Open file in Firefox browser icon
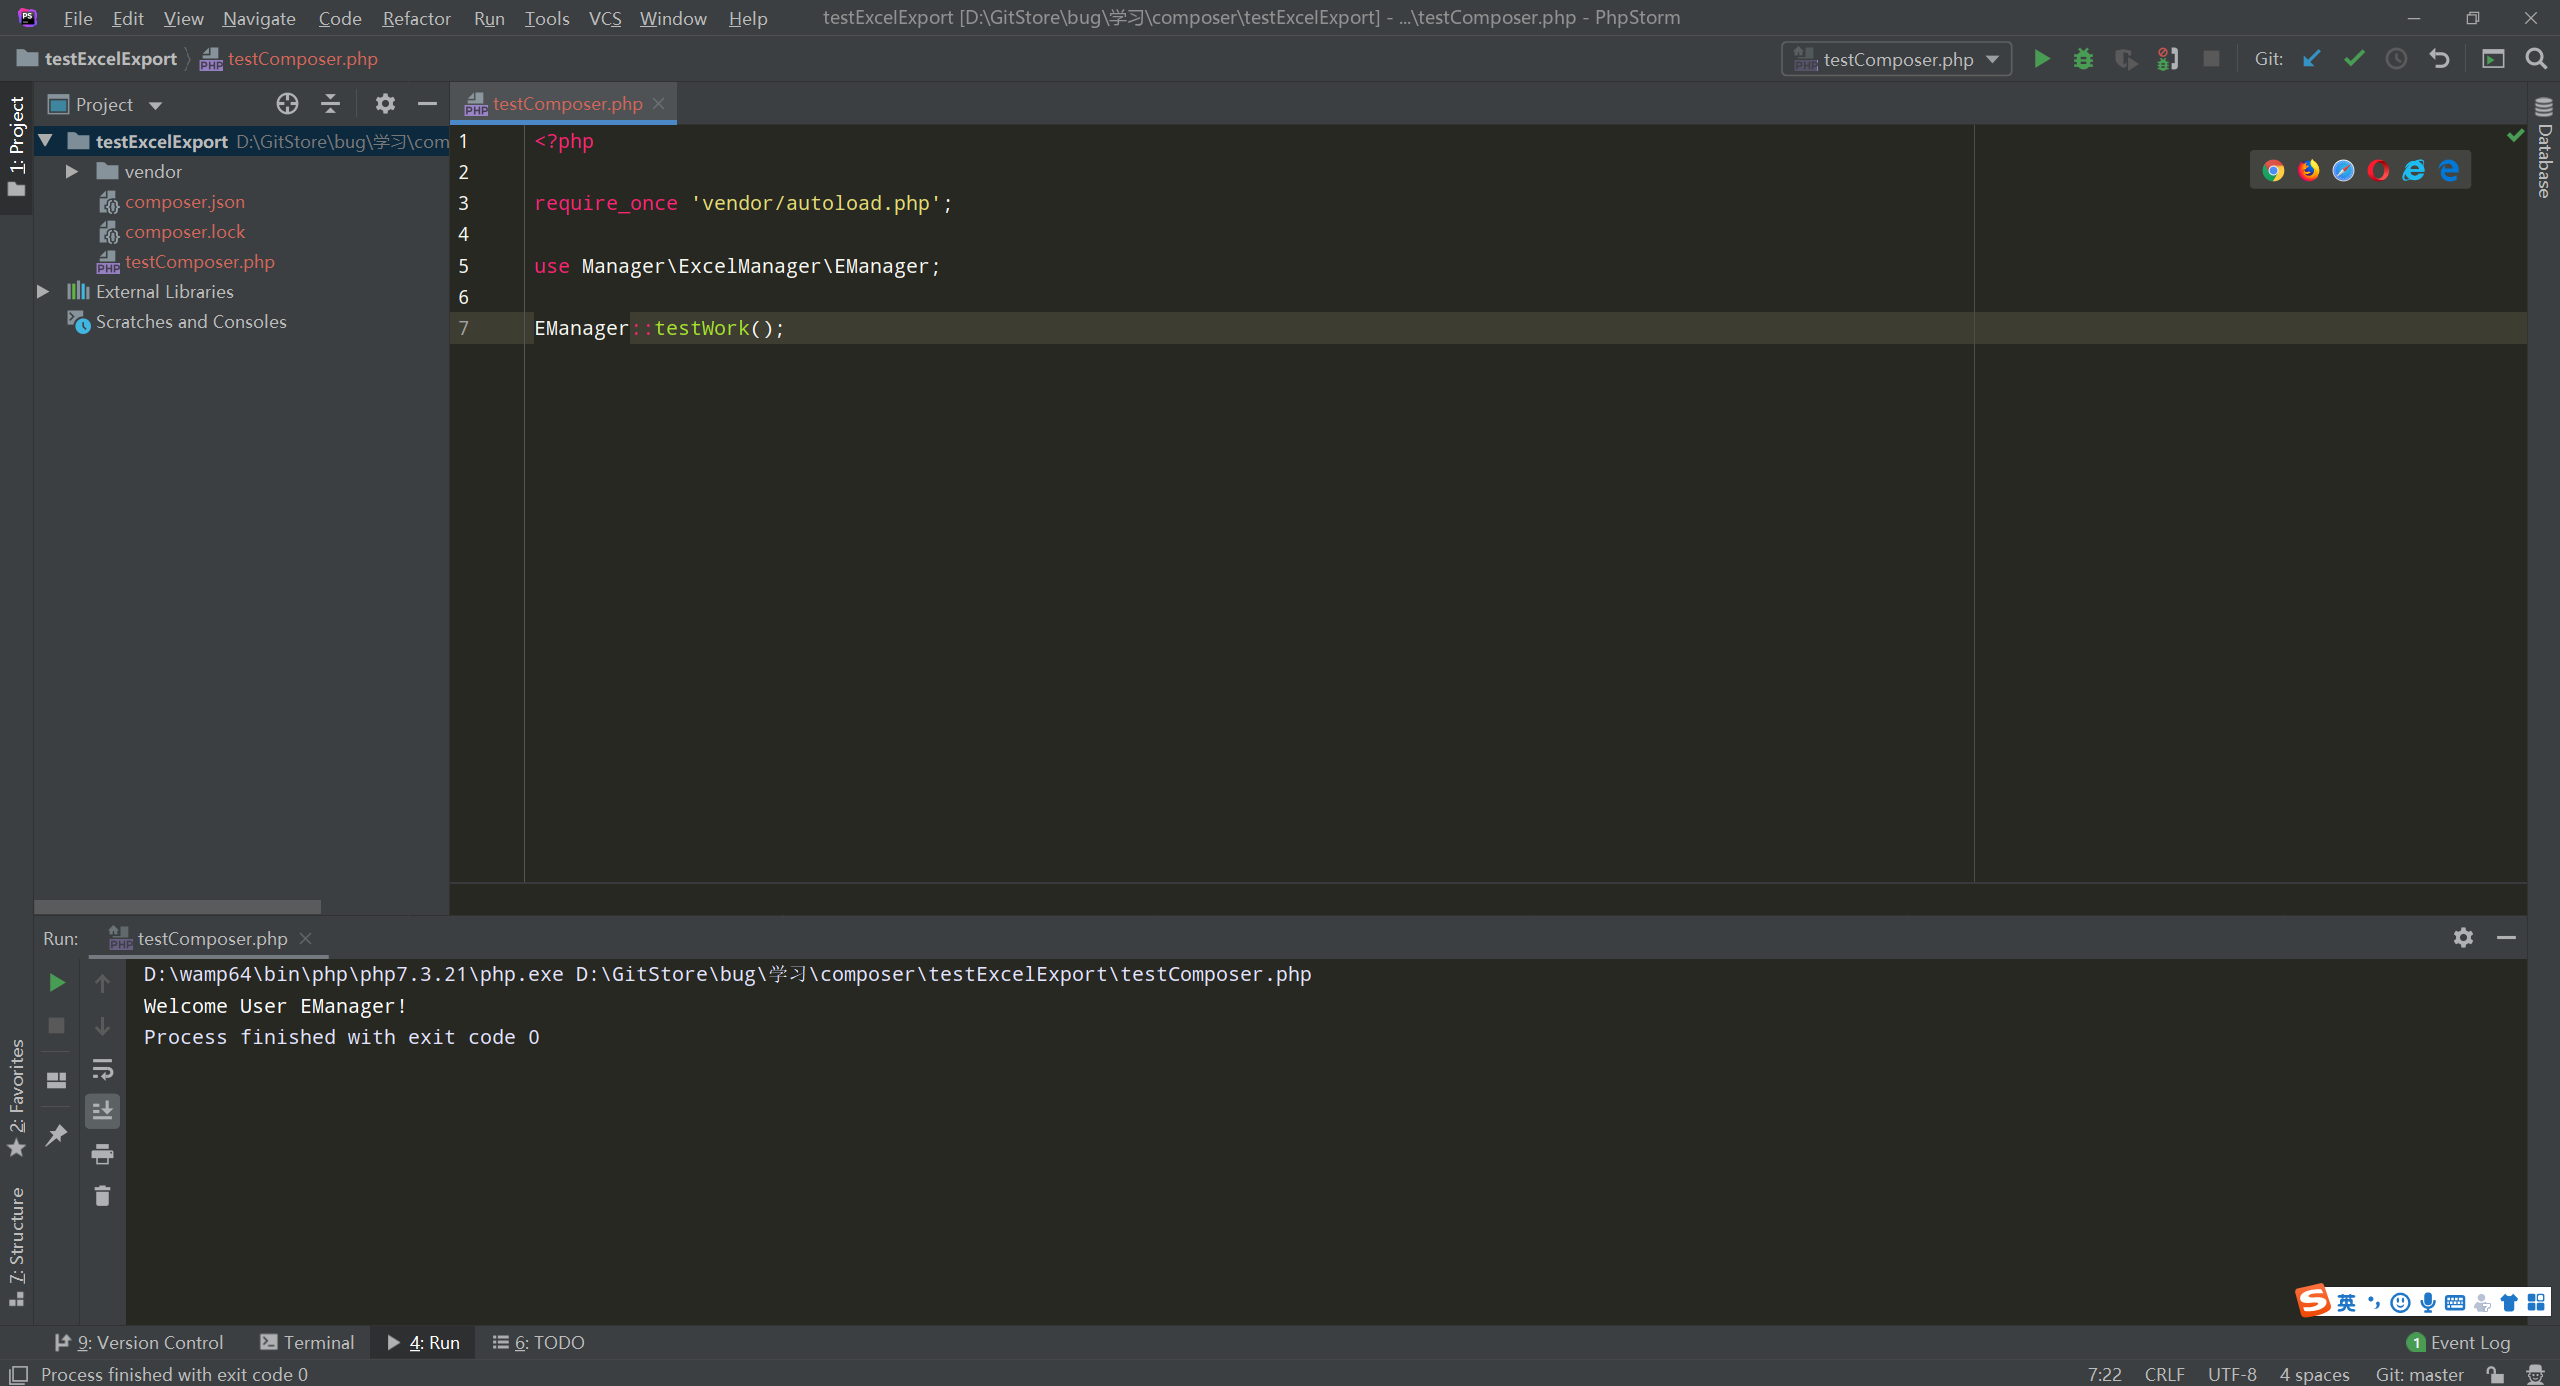Screen dimensions: 2560x1386 tap(2308, 170)
